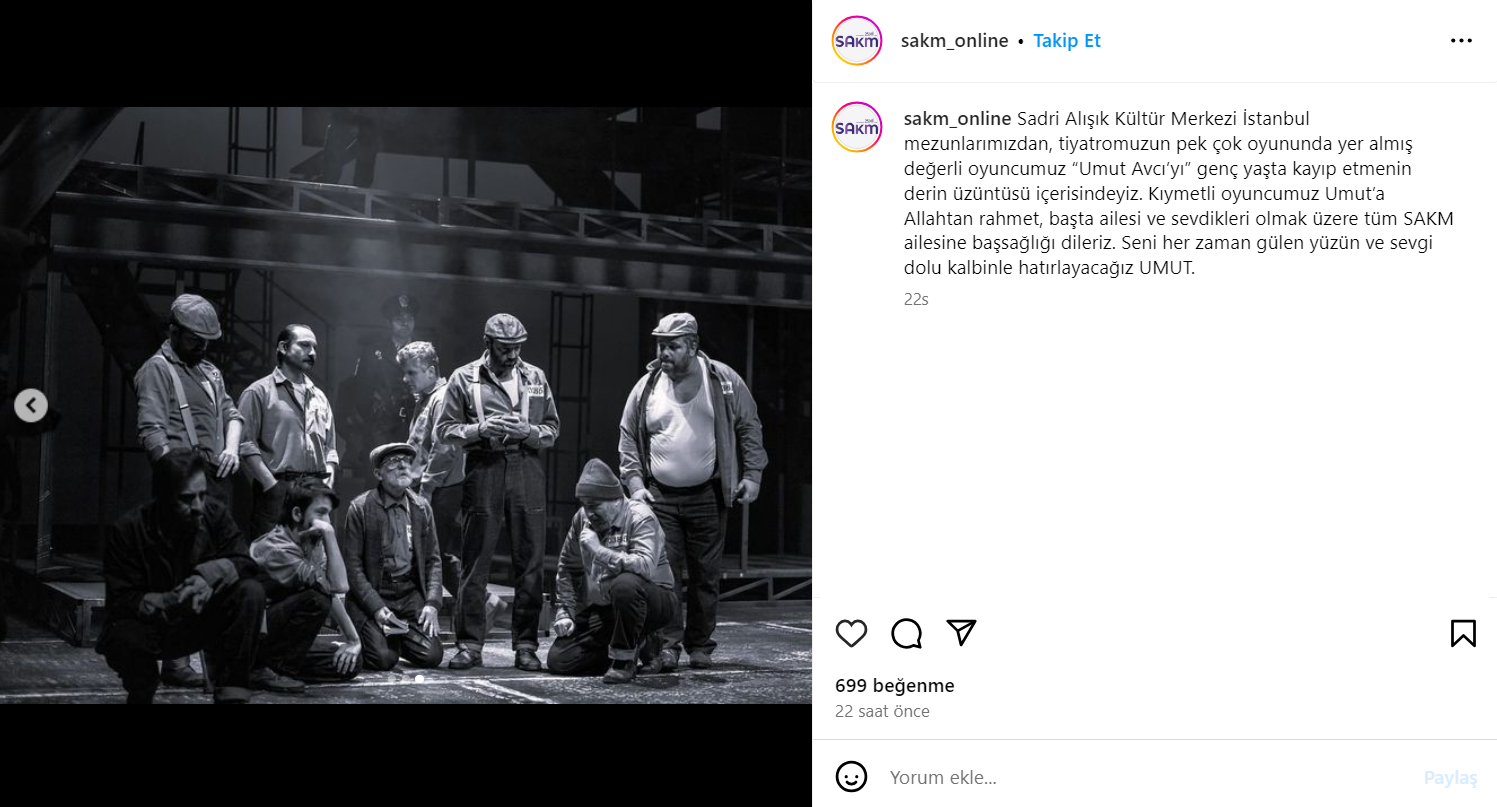Open sakm_online profile from the header username

954,41
